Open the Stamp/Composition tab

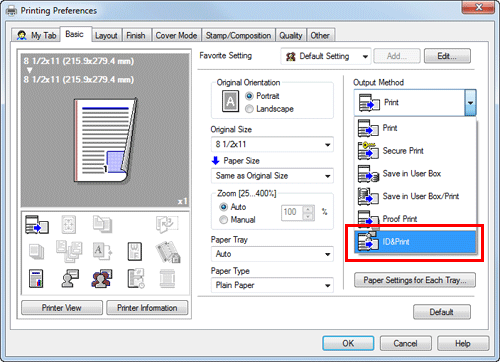pos(238,35)
